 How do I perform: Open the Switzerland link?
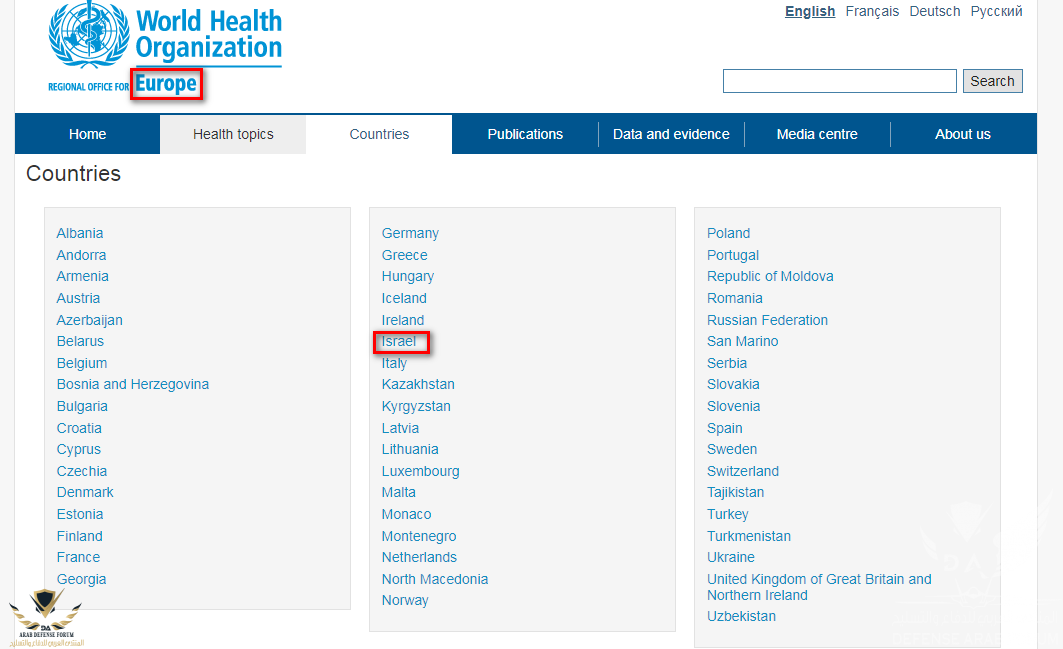click(743, 471)
